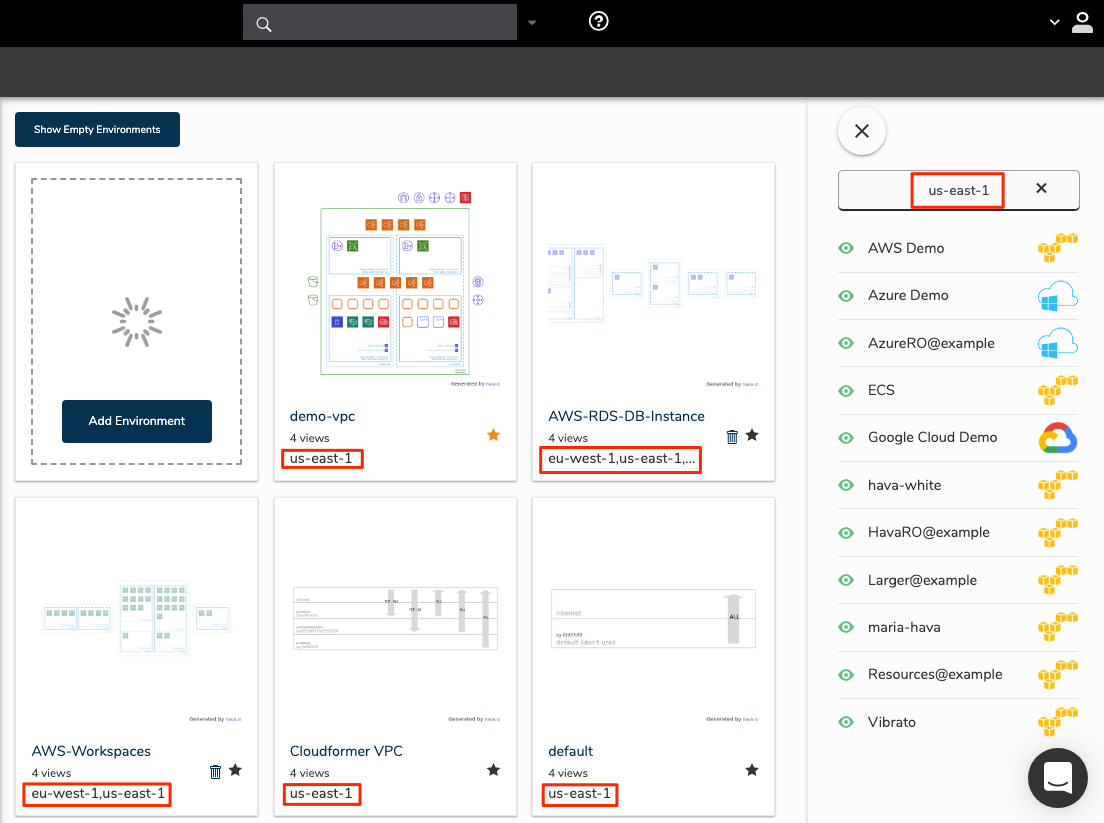The height and width of the screenshot is (823, 1104).
Task: Select HavaRO@example from the sidebar list
Action: [x=928, y=532]
